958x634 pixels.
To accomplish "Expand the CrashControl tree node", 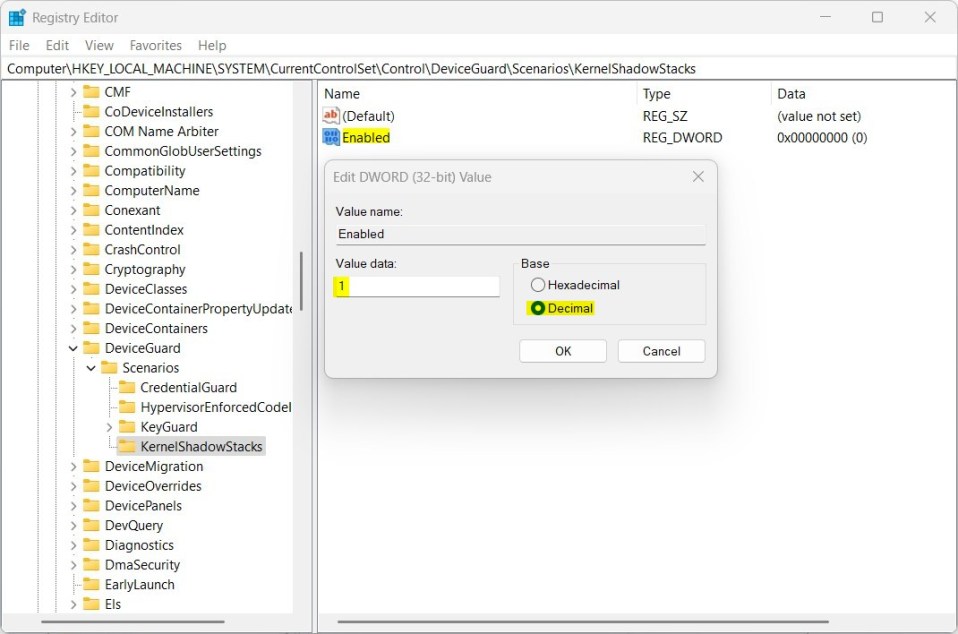I will (x=73, y=249).
